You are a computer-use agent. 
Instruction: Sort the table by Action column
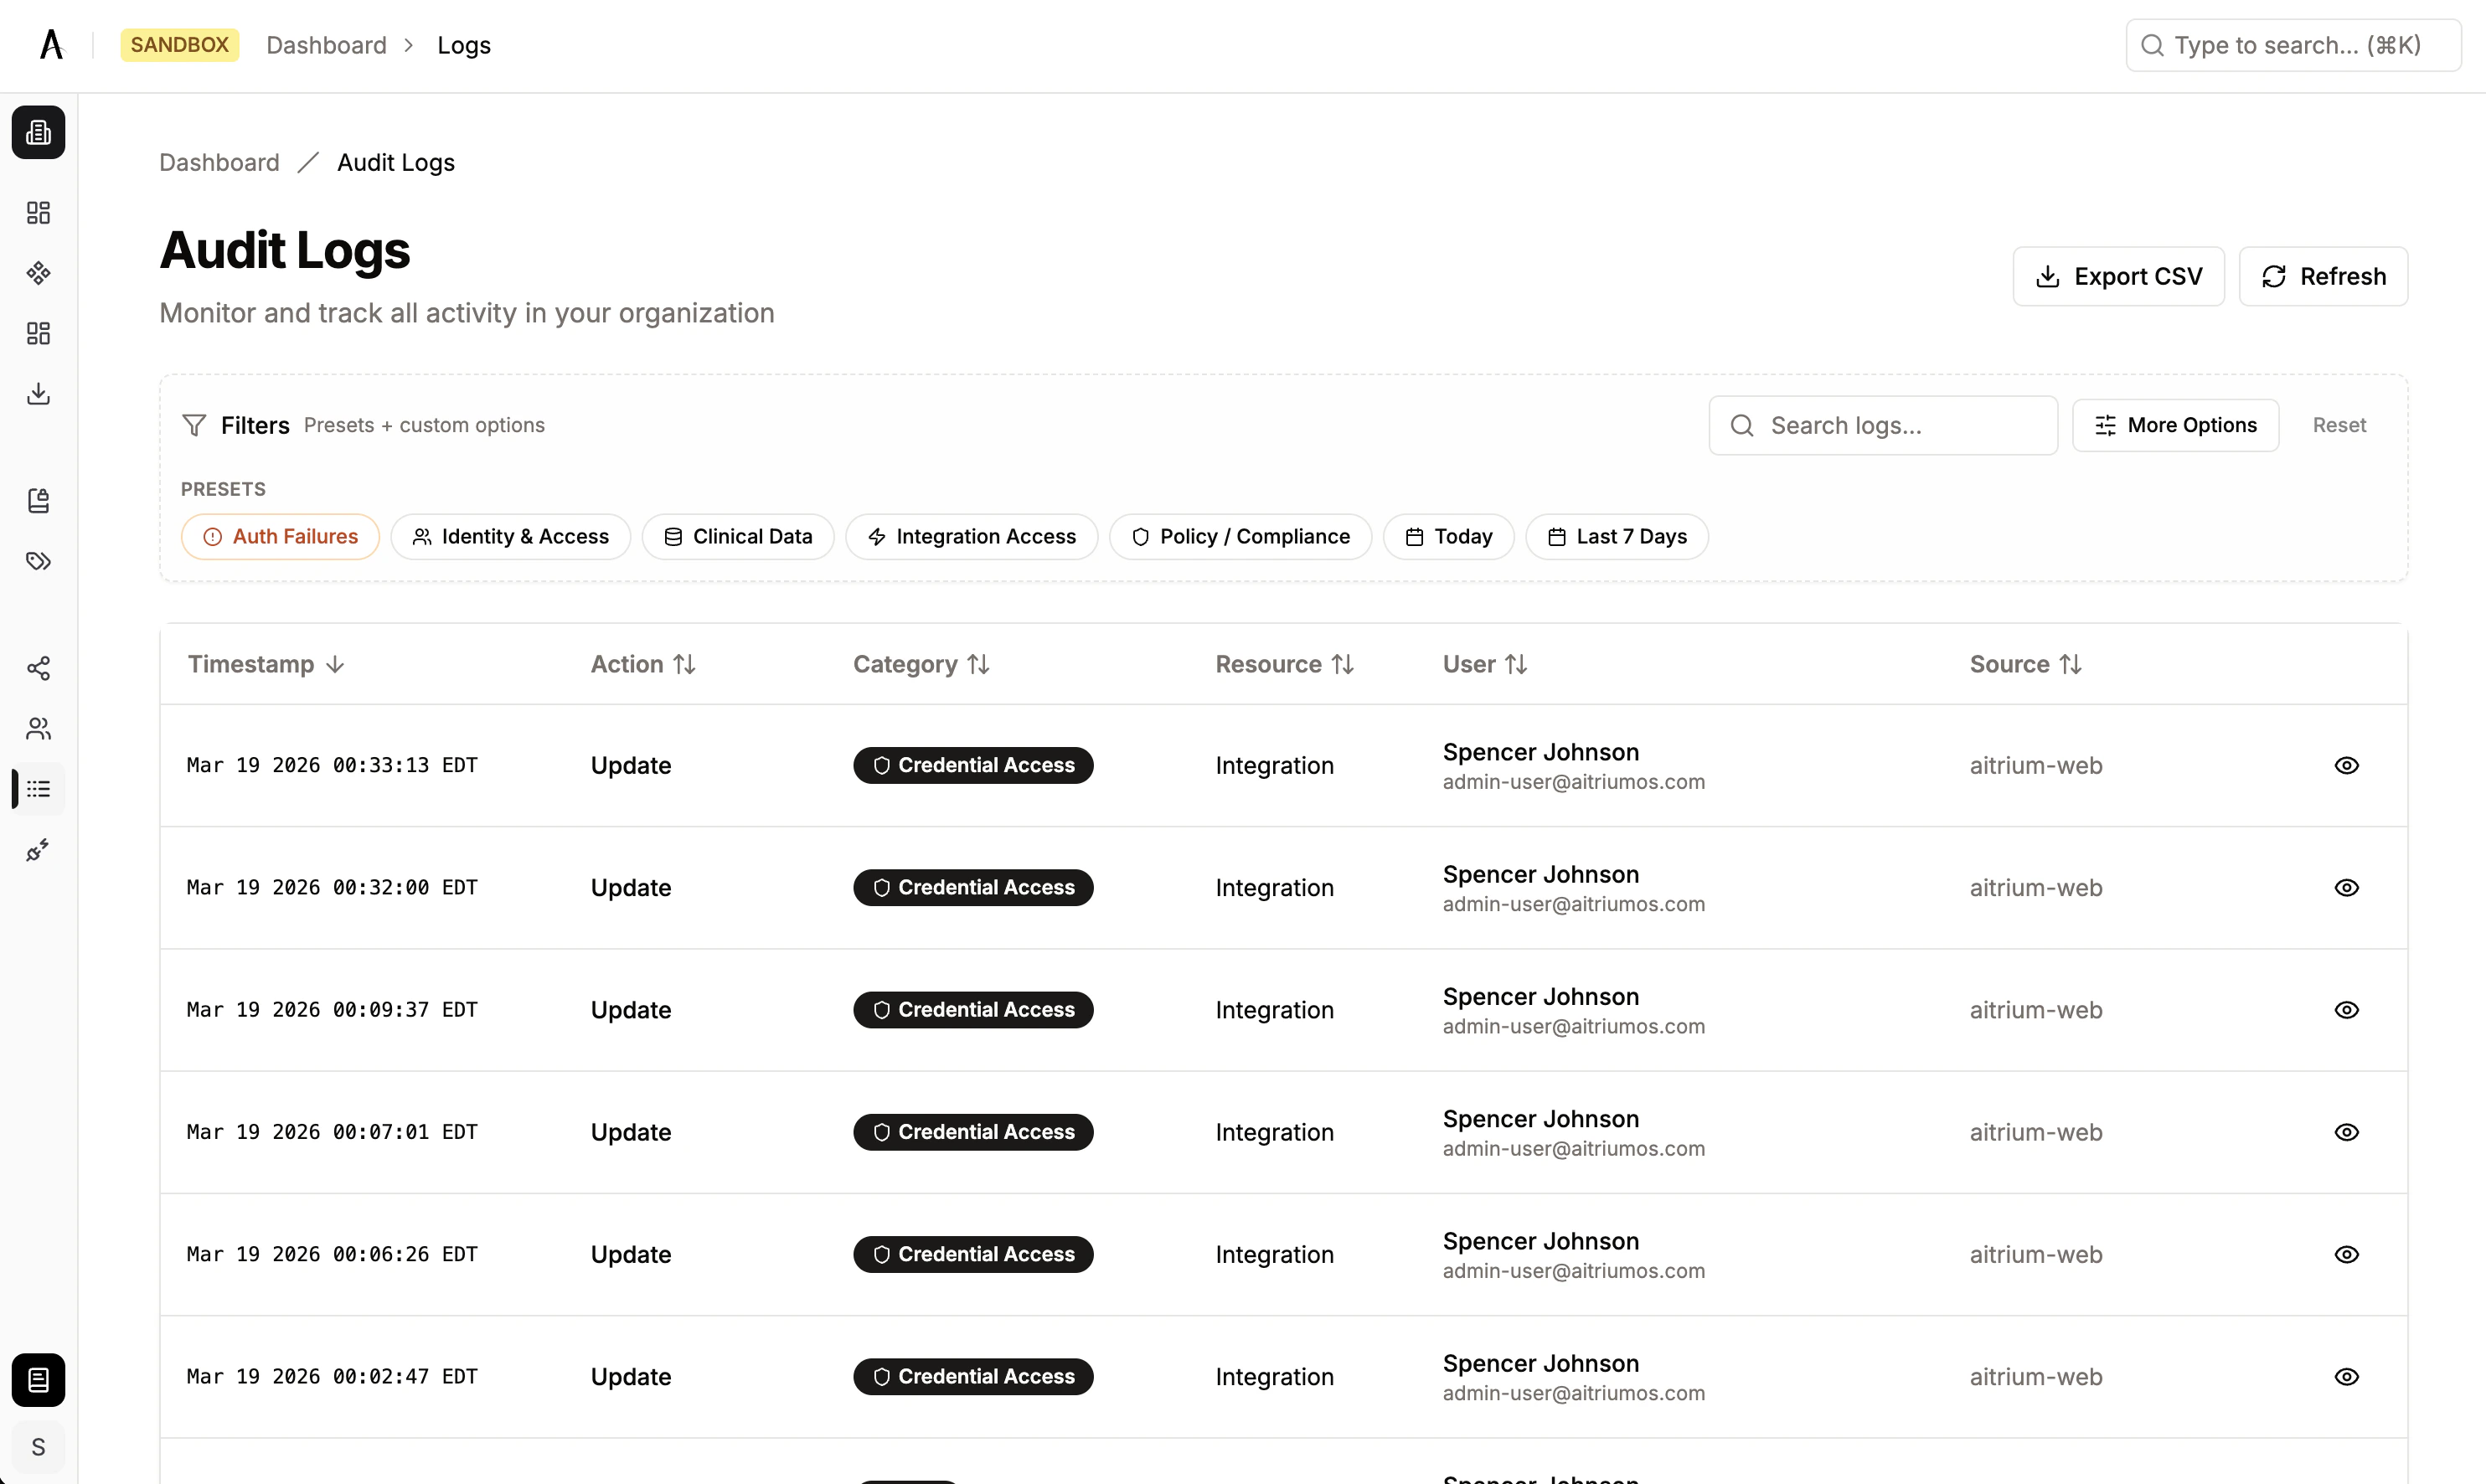643,663
